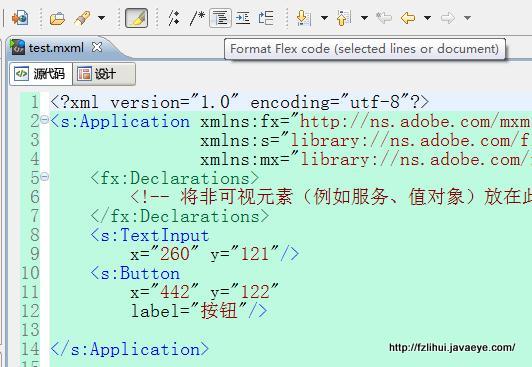Click the <fx:Declarations> opening tag
This screenshot has height=367, width=532.
(x=175, y=178)
